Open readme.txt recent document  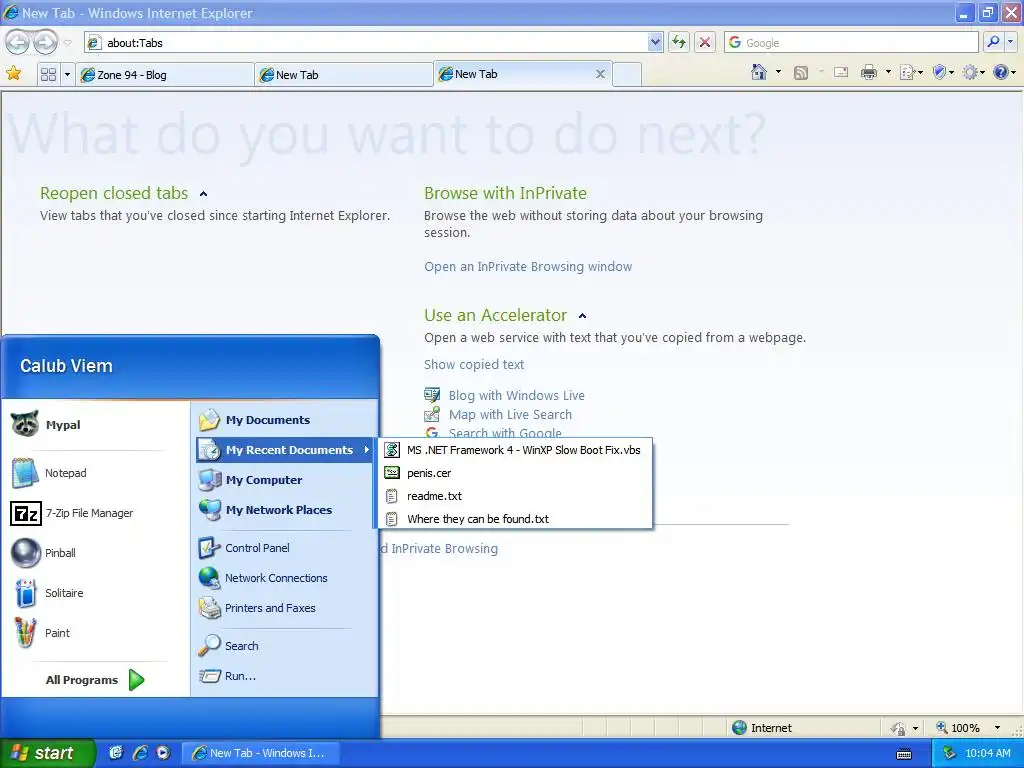pos(515,496)
